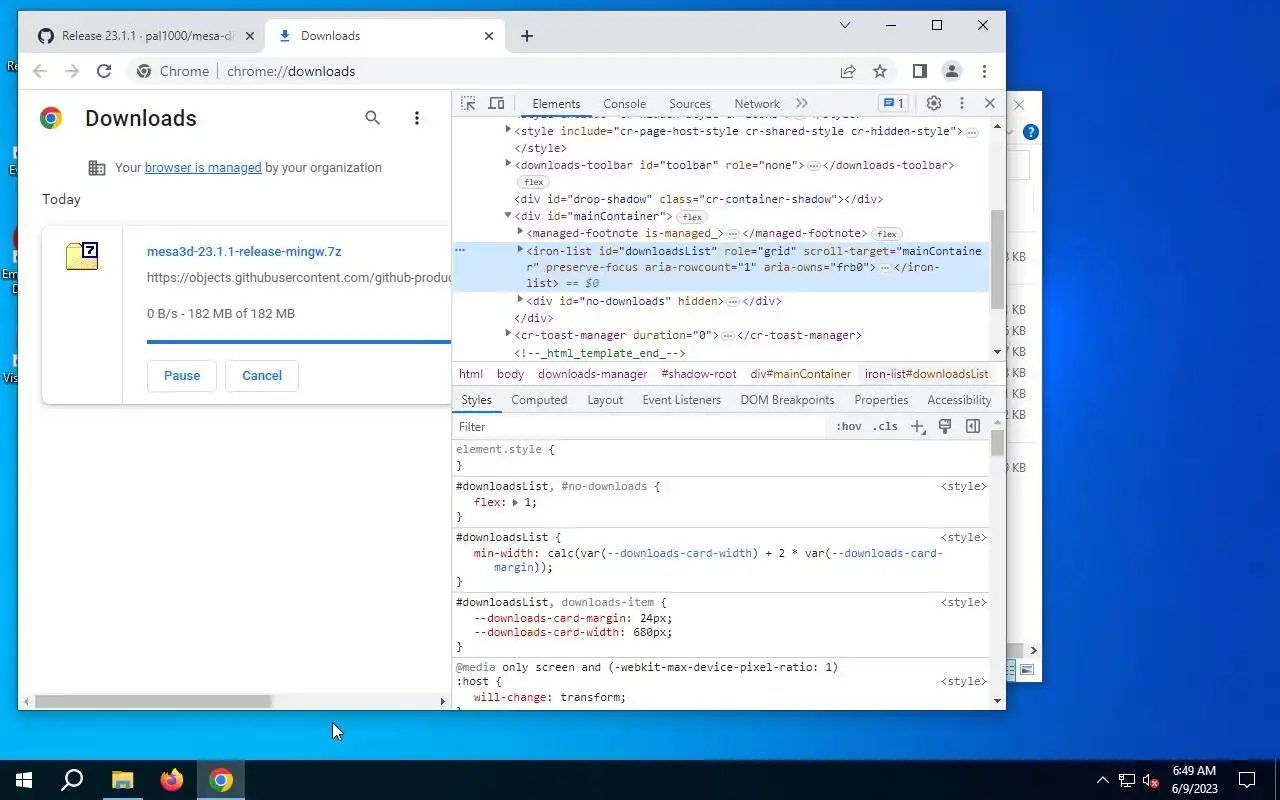Open the DOM Breakpoints tab
Image resolution: width=1280 pixels, height=800 pixels.
(x=787, y=400)
